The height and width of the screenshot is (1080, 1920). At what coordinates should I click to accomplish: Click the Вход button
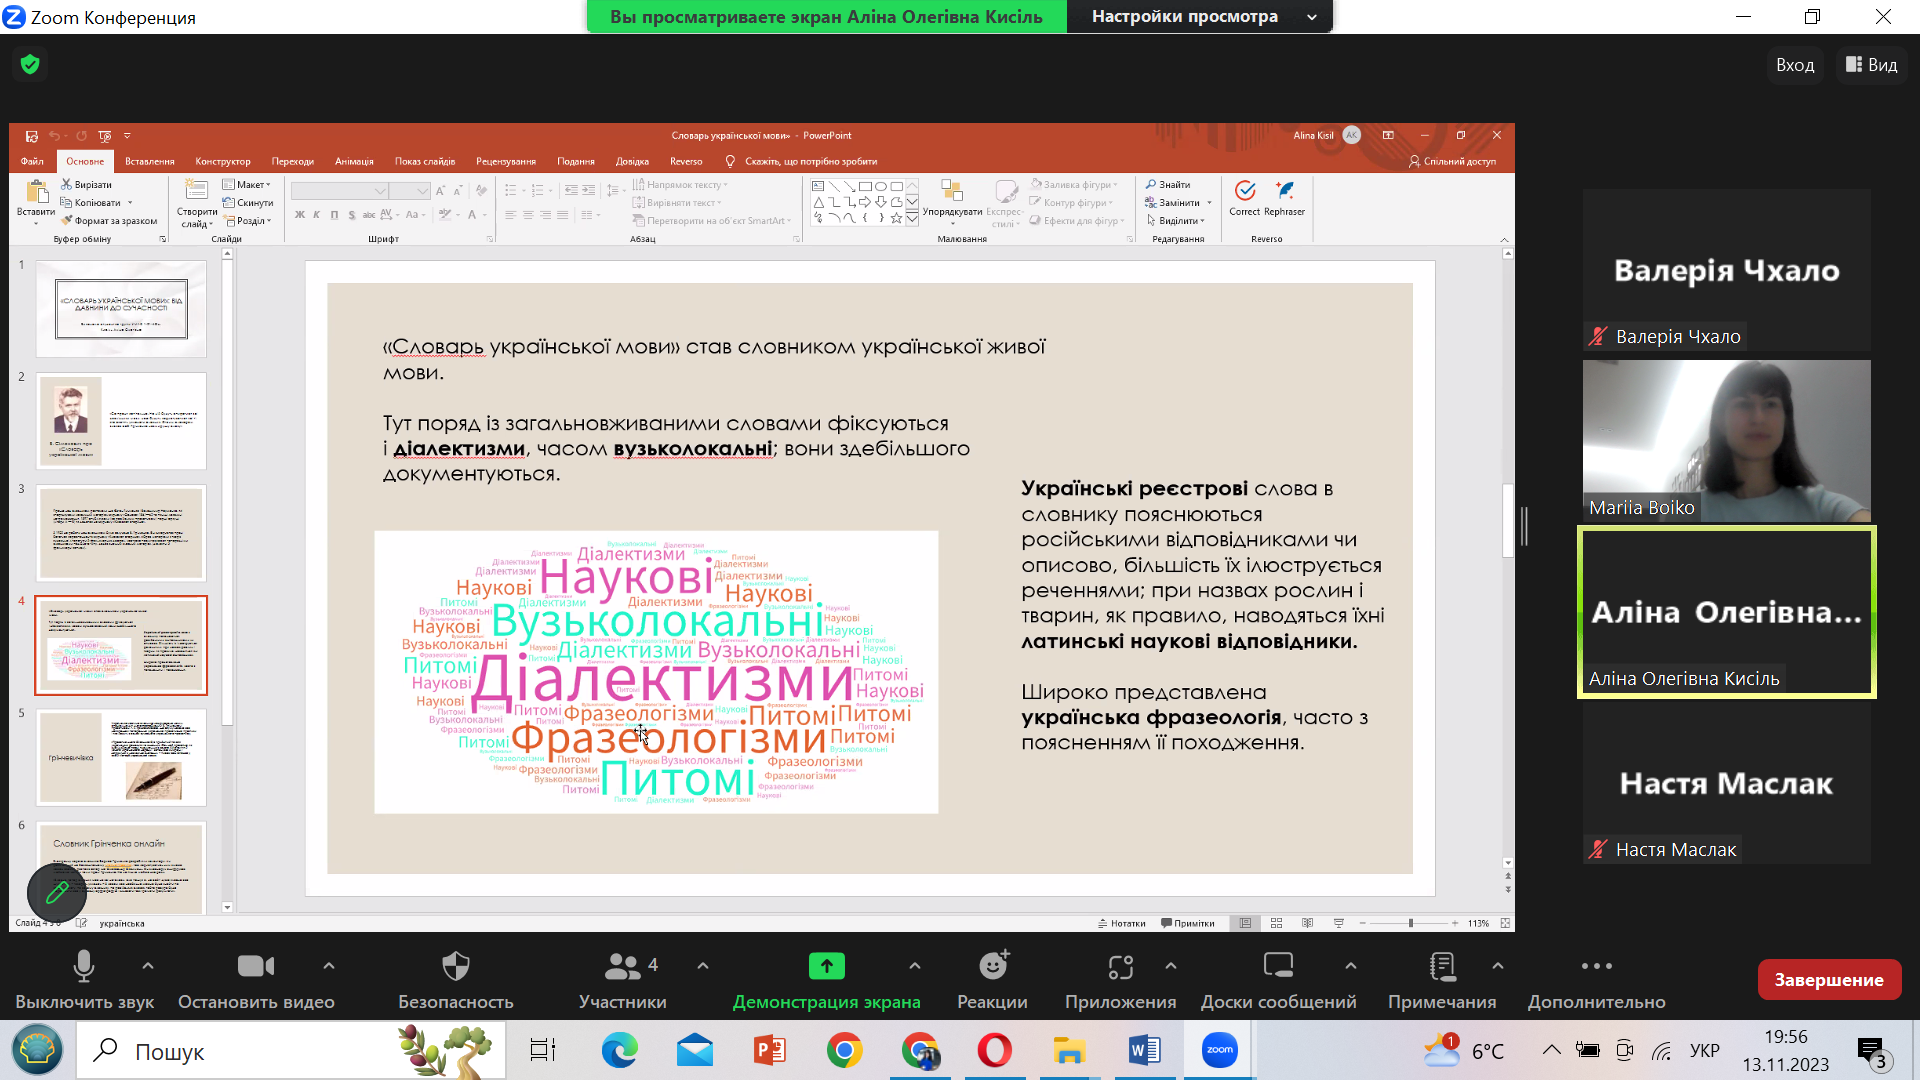coord(1794,65)
